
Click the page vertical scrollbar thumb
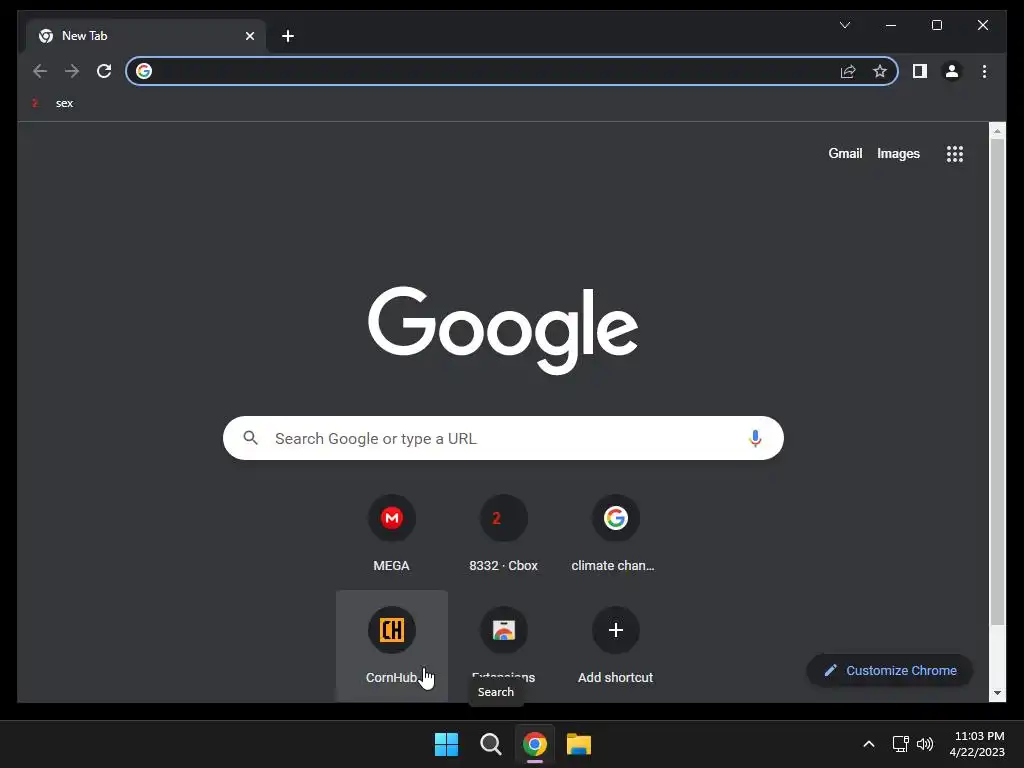point(997,382)
